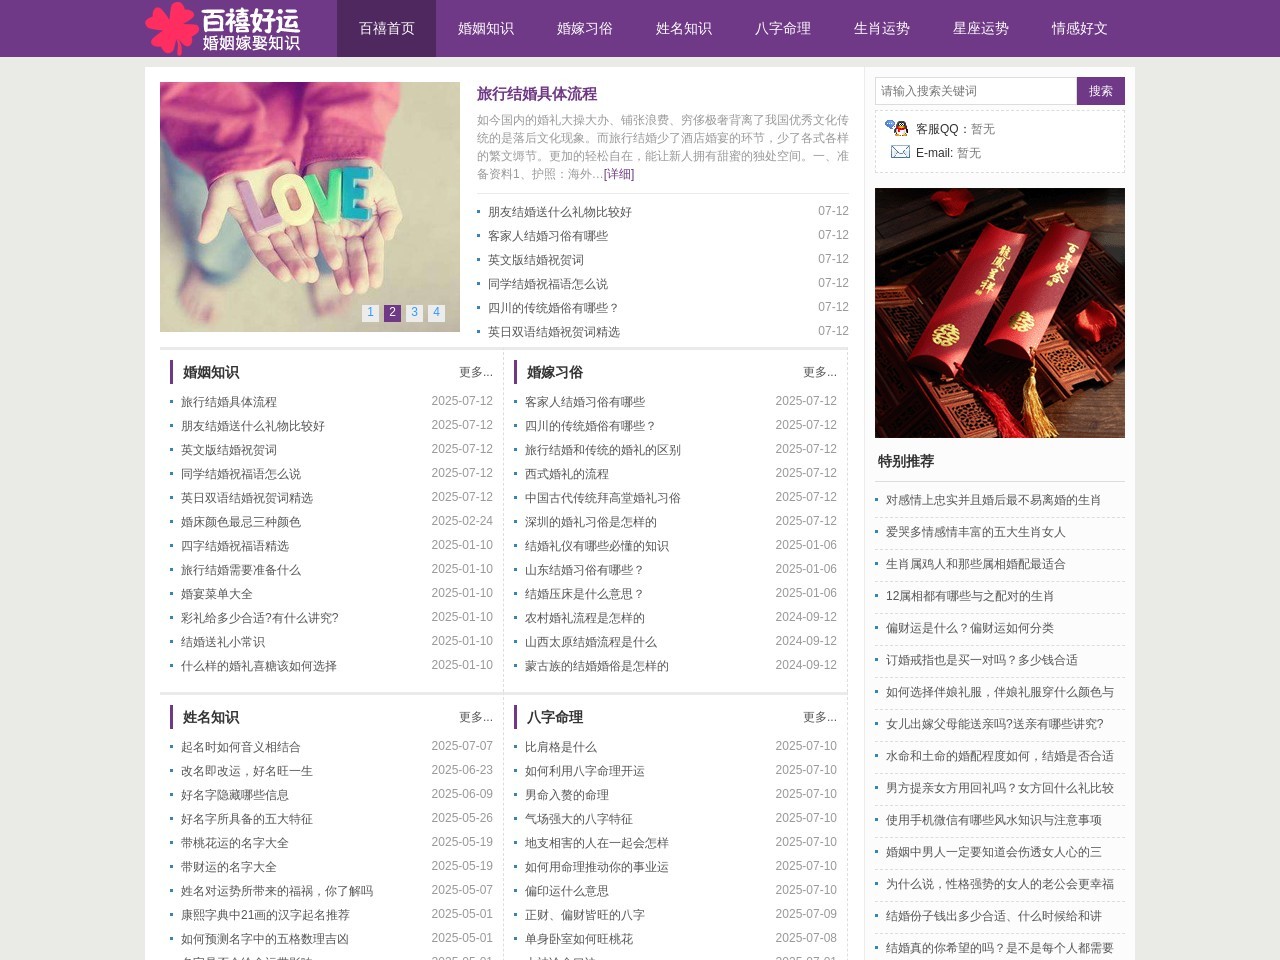This screenshot has height=960, width=1280.
Task: Expand 更多 in the 八字命理 section
Action: point(819,717)
